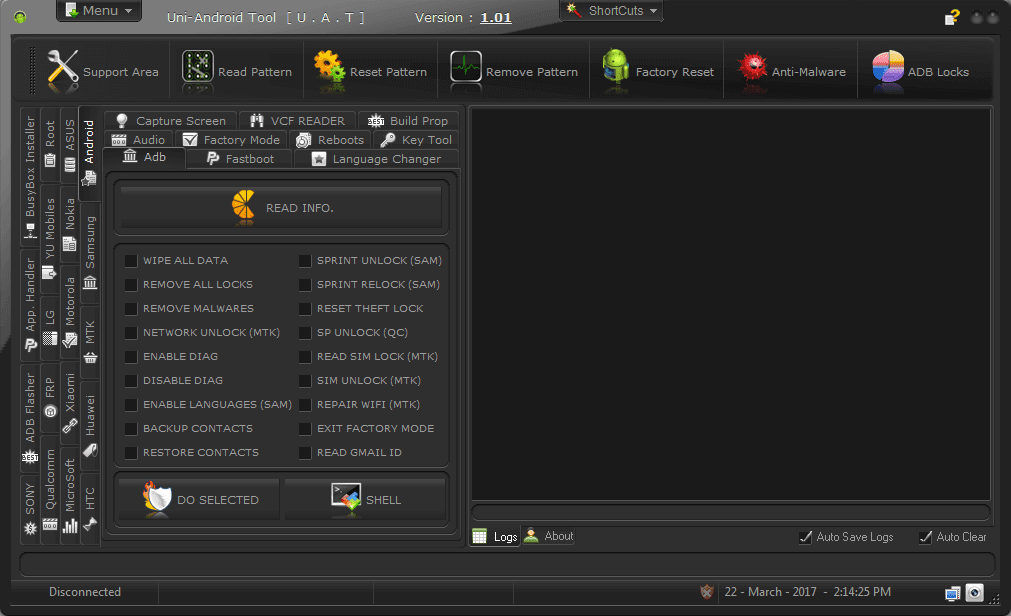Switch to the Audio tab
The image size is (1011, 616).
(138, 140)
